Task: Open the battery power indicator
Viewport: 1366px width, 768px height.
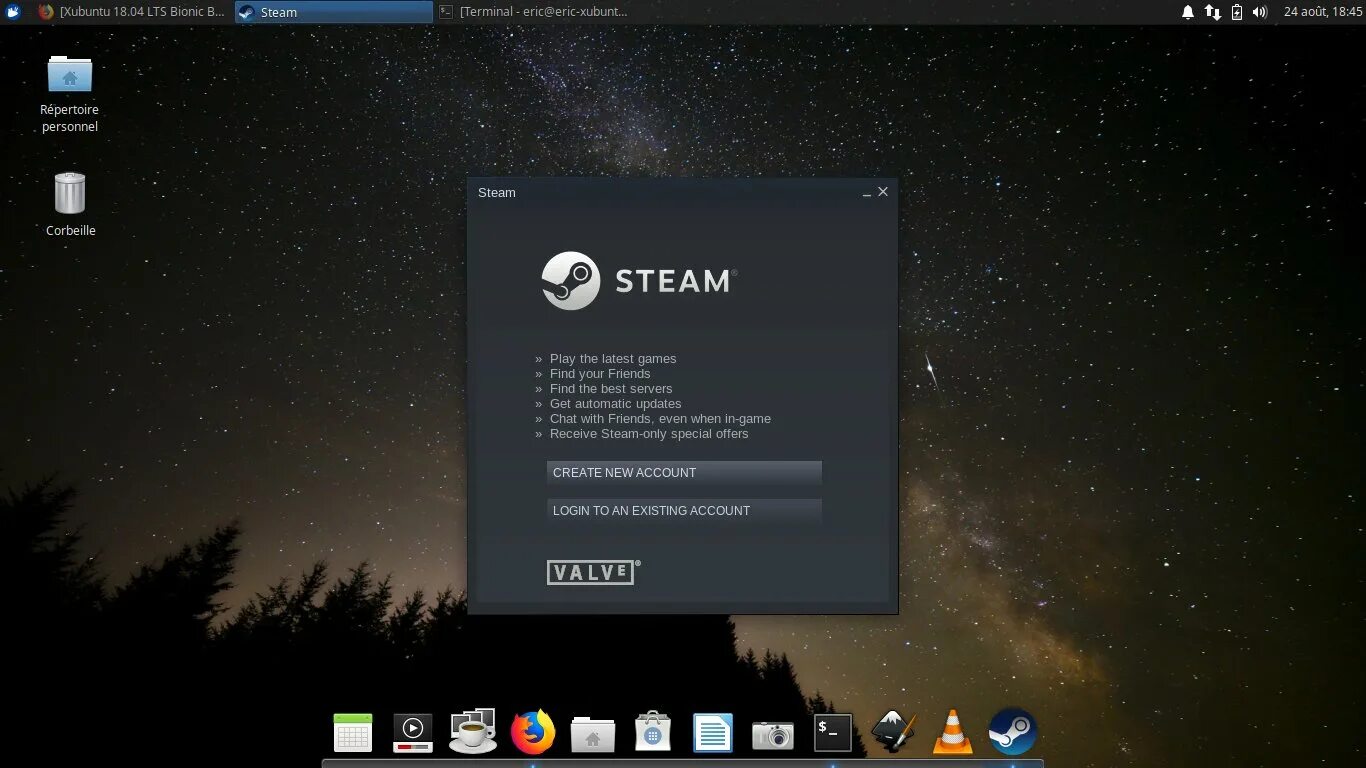Action: (x=1237, y=12)
